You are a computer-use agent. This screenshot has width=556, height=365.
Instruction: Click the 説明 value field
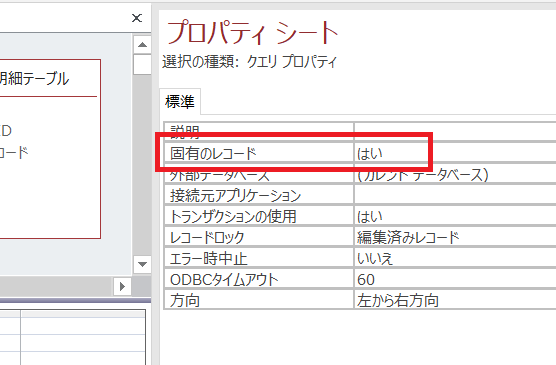(455, 132)
